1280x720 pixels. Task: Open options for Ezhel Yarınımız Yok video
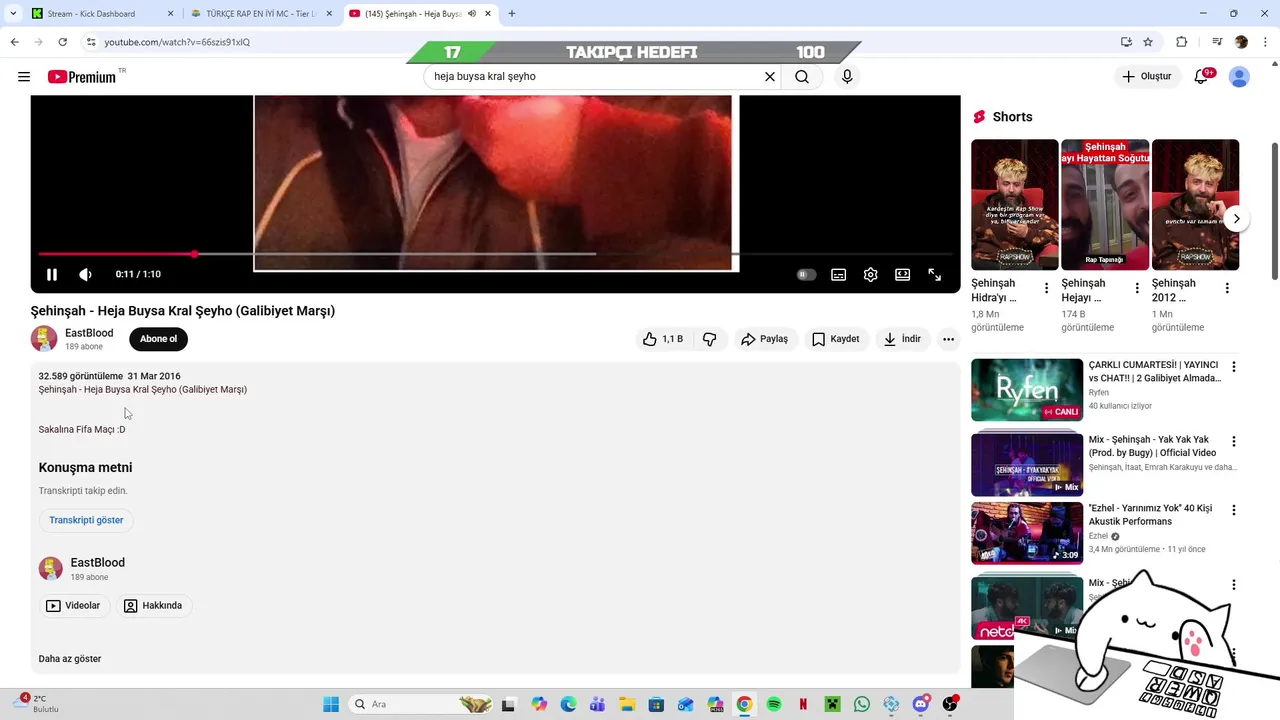[x=1233, y=510]
